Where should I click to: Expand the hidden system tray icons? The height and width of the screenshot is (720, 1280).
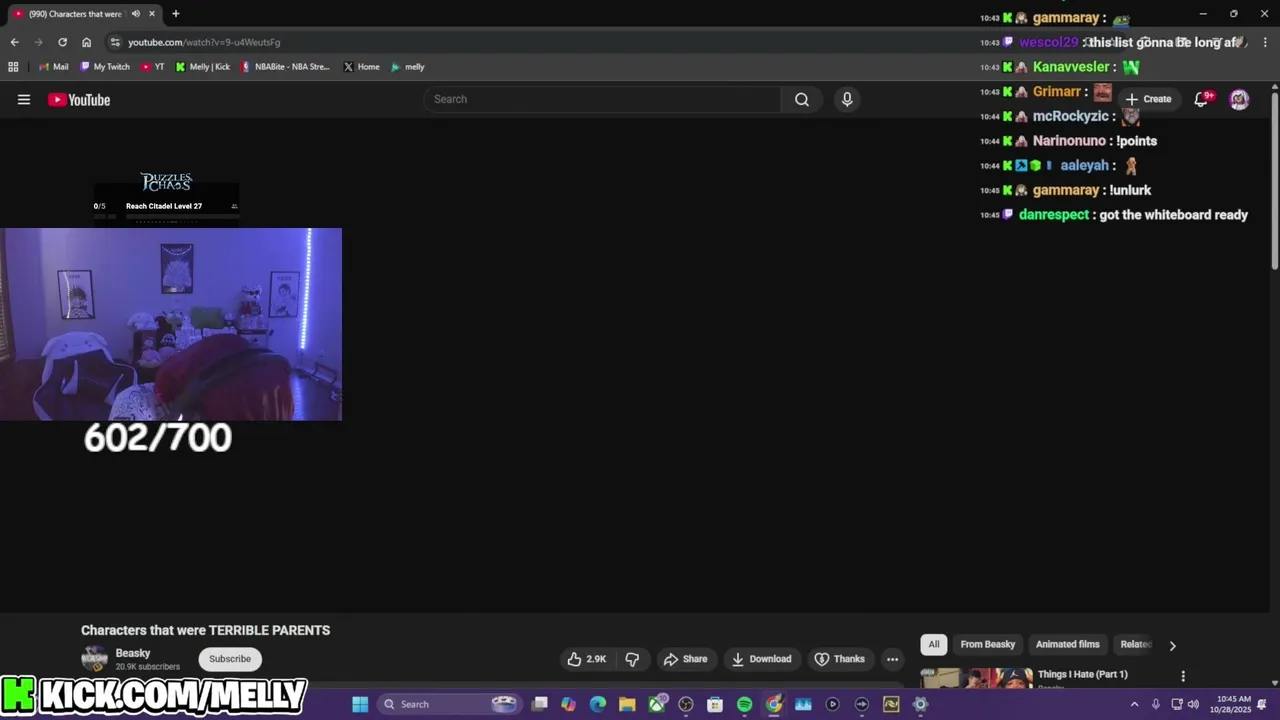point(1134,704)
